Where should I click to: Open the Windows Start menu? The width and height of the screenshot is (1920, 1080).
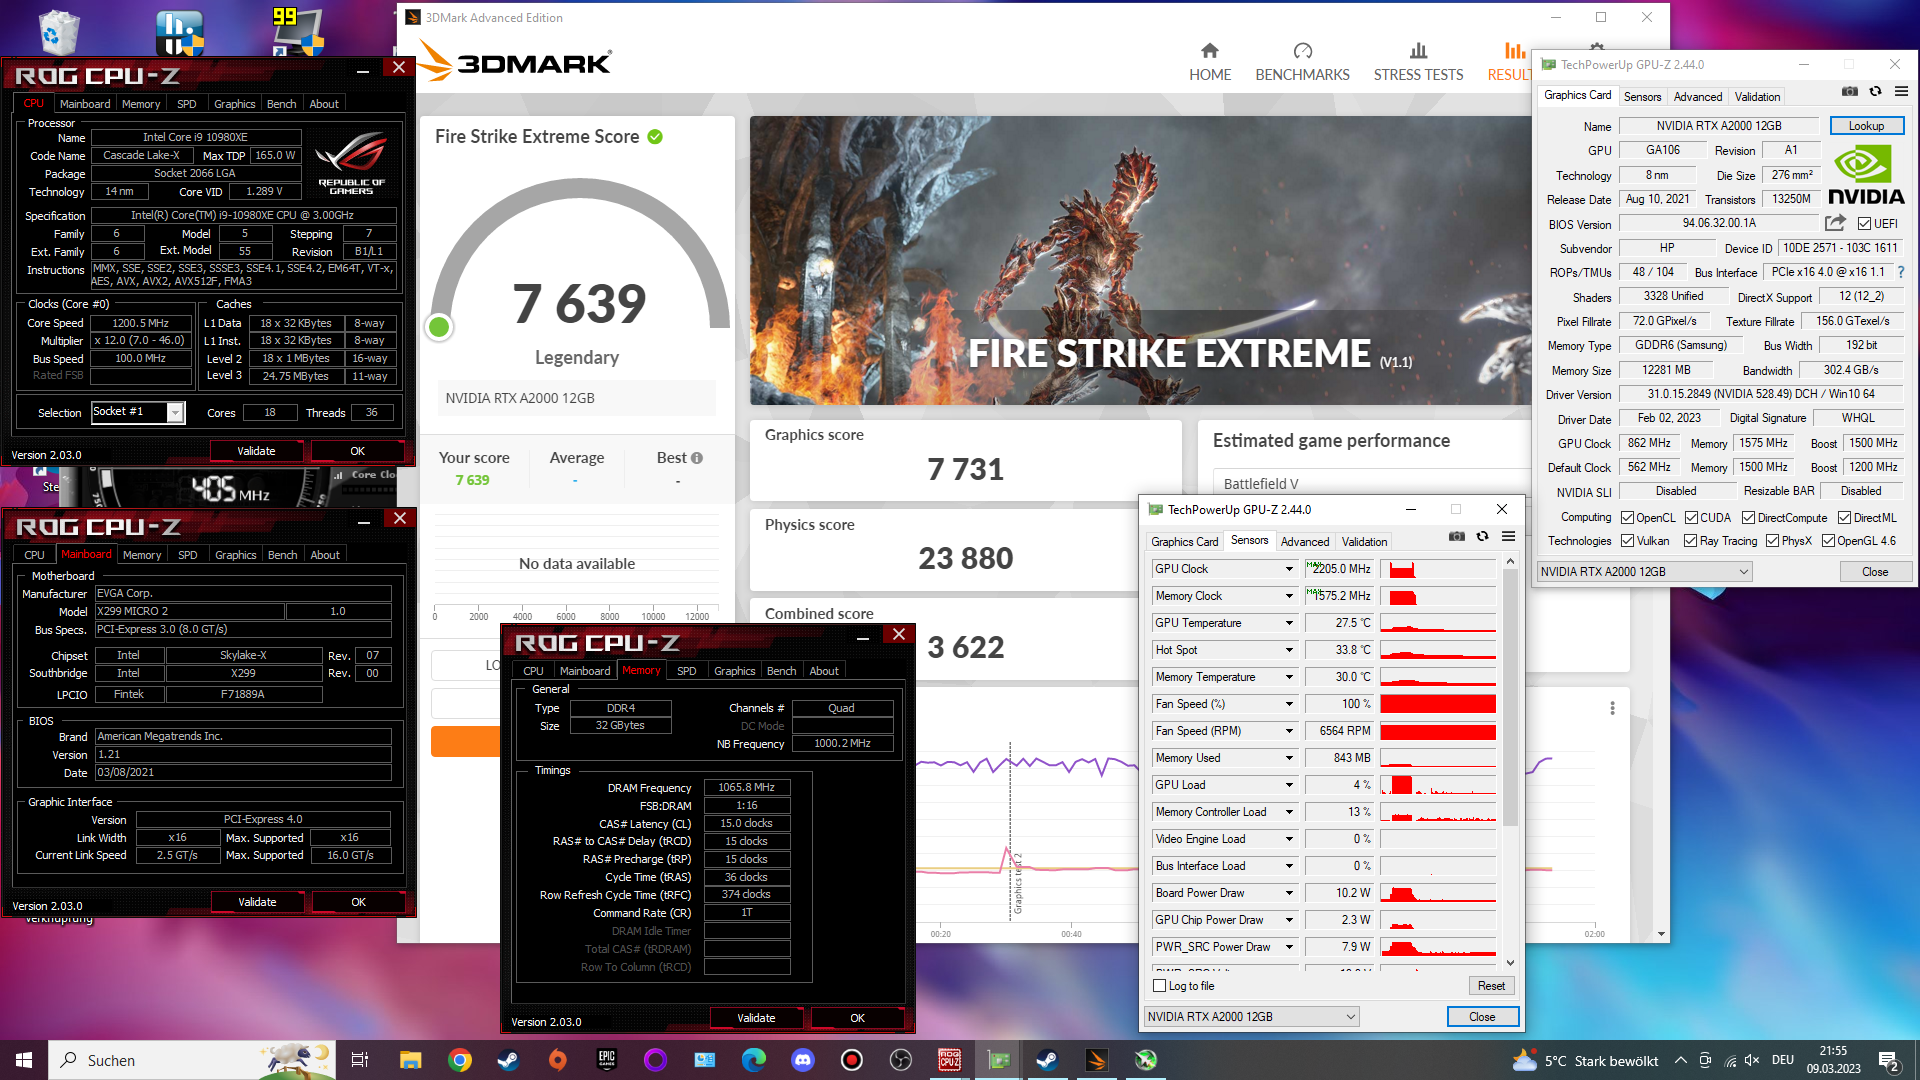24,1060
